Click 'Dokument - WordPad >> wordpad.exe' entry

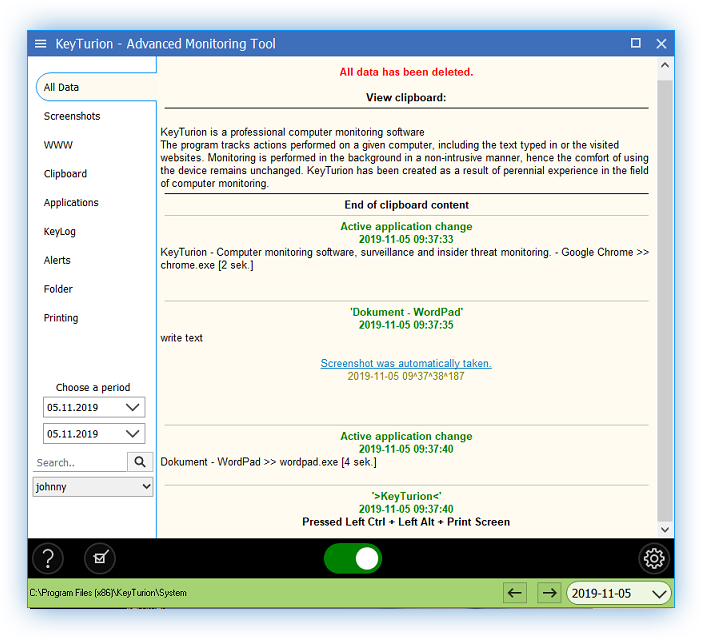click(x=268, y=462)
